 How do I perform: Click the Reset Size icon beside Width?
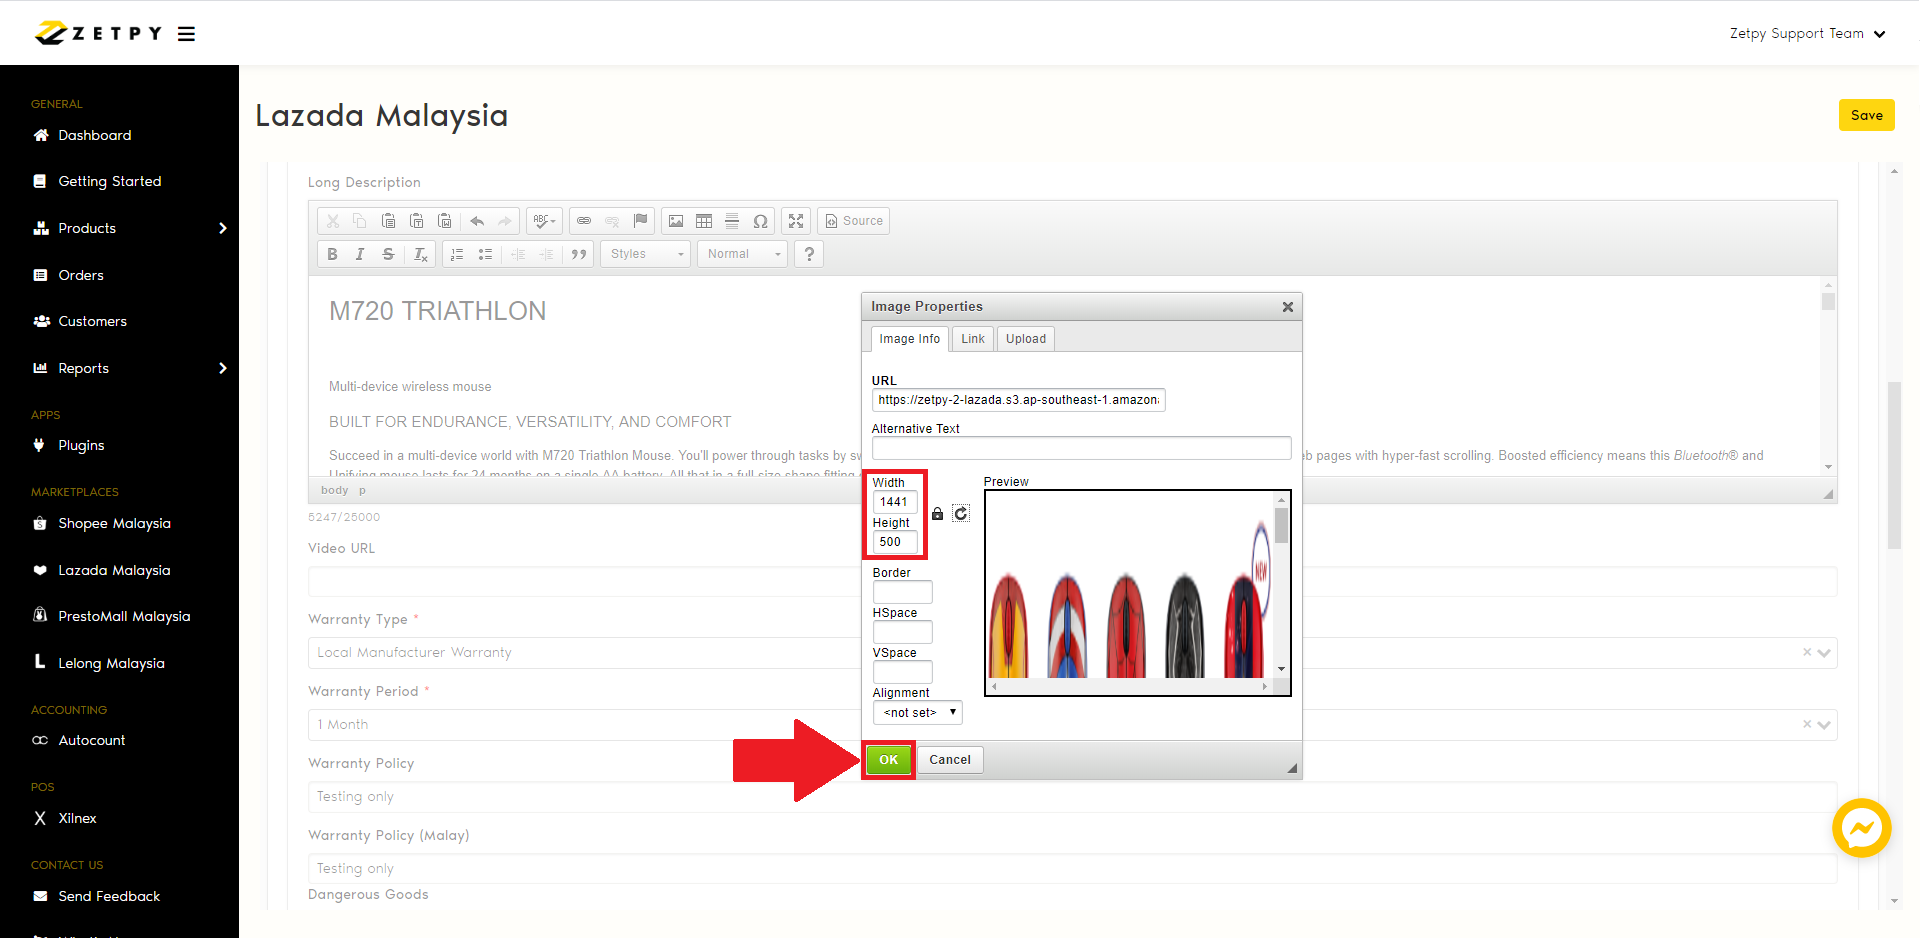pos(961,514)
